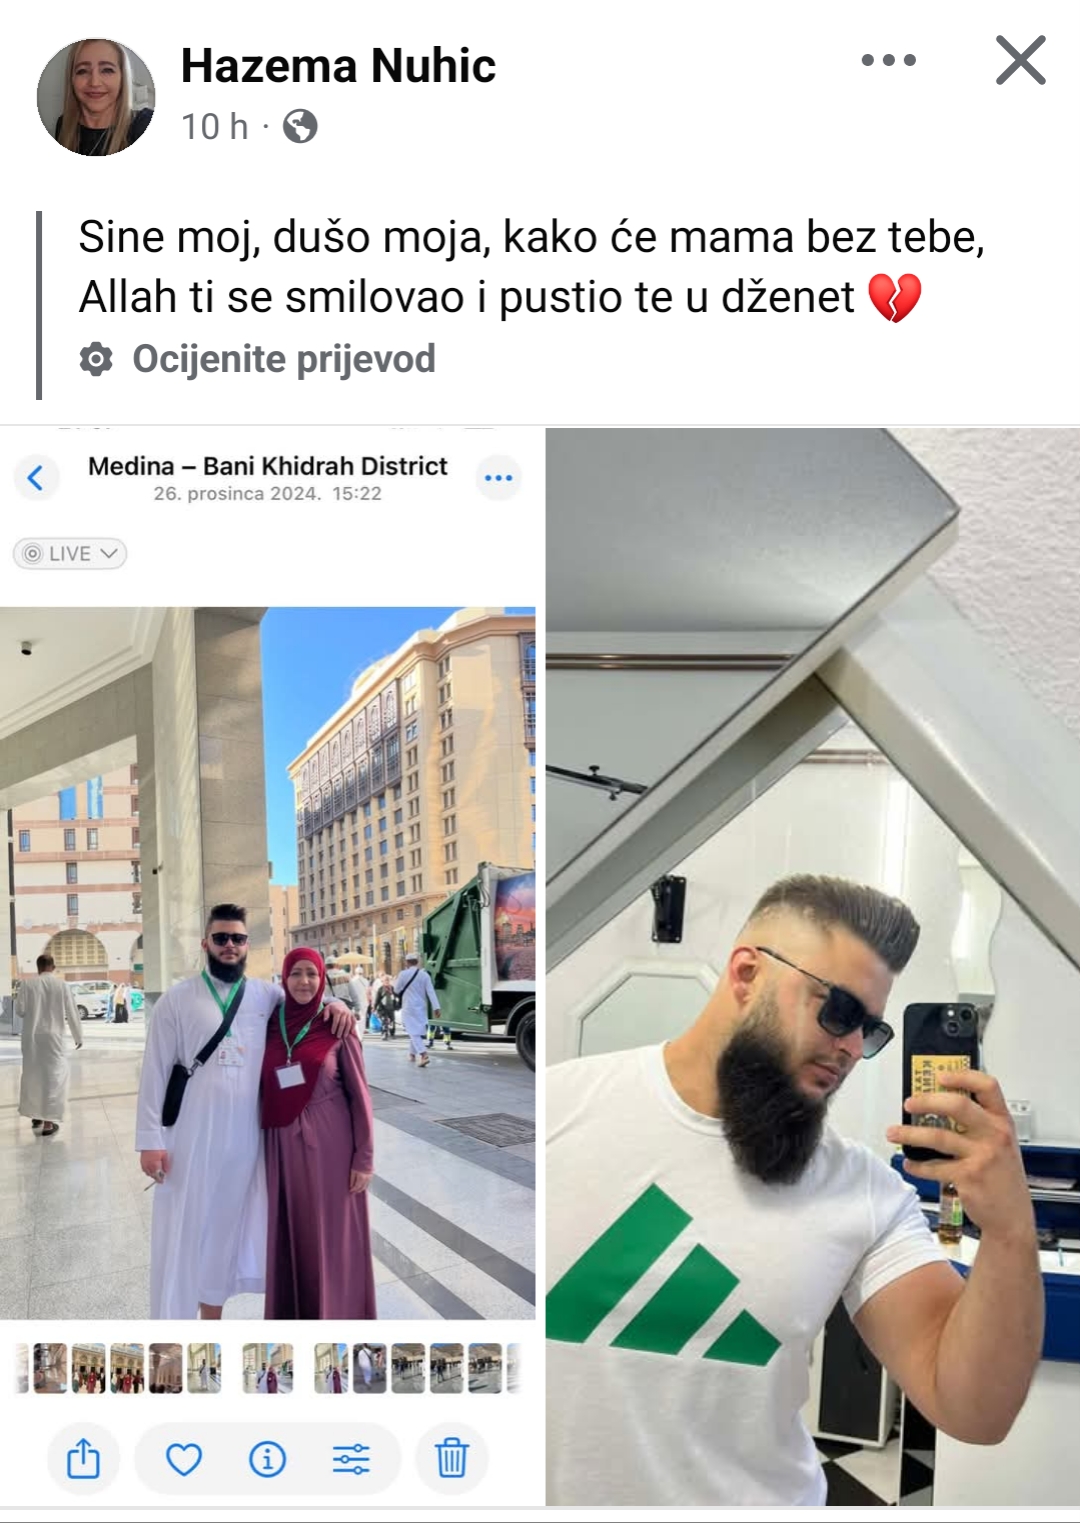The width and height of the screenshot is (1080, 1523).
Task: Open the Ocijenite prijevod link
Action: click(x=284, y=359)
